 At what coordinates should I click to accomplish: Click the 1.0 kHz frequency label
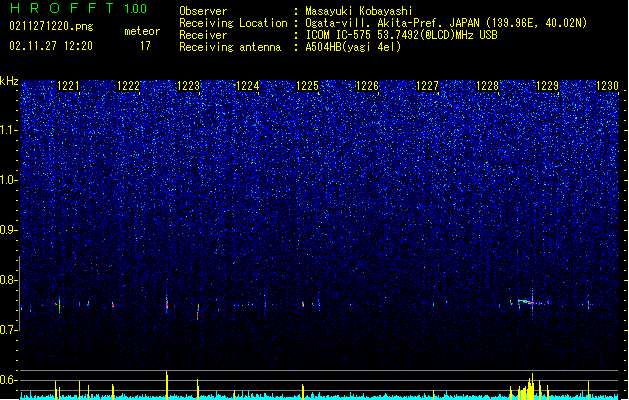(x=8, y=180)
